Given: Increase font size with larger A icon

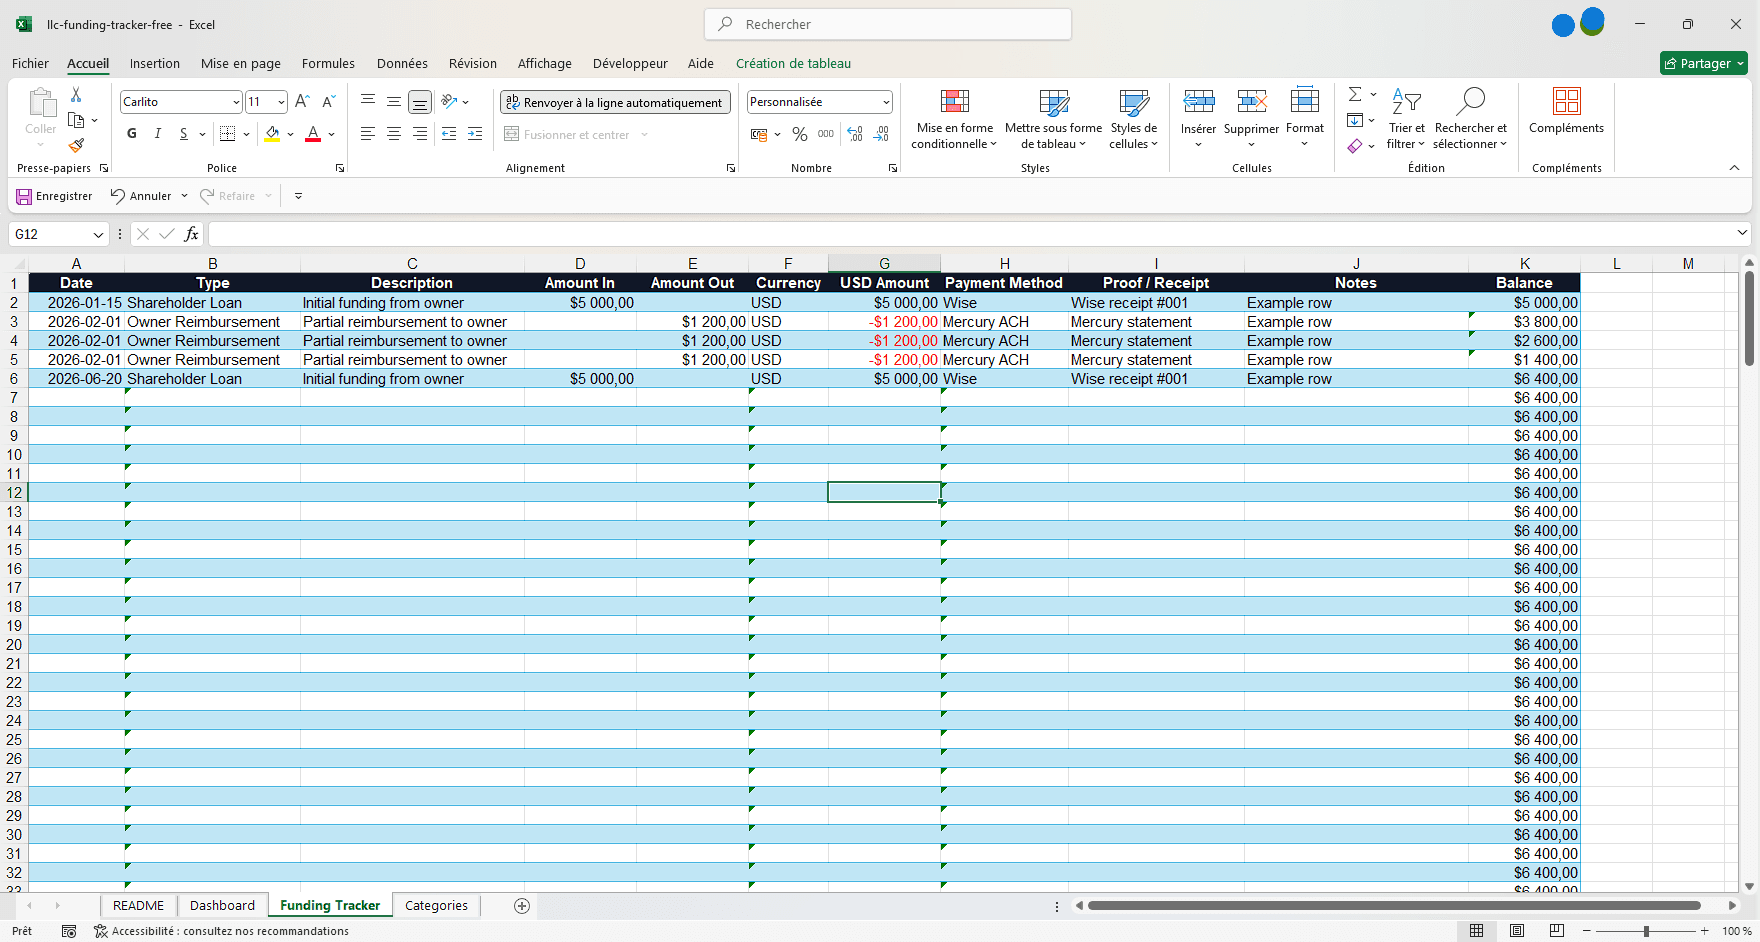Looking at the screenshot, I should click(302, 102).
